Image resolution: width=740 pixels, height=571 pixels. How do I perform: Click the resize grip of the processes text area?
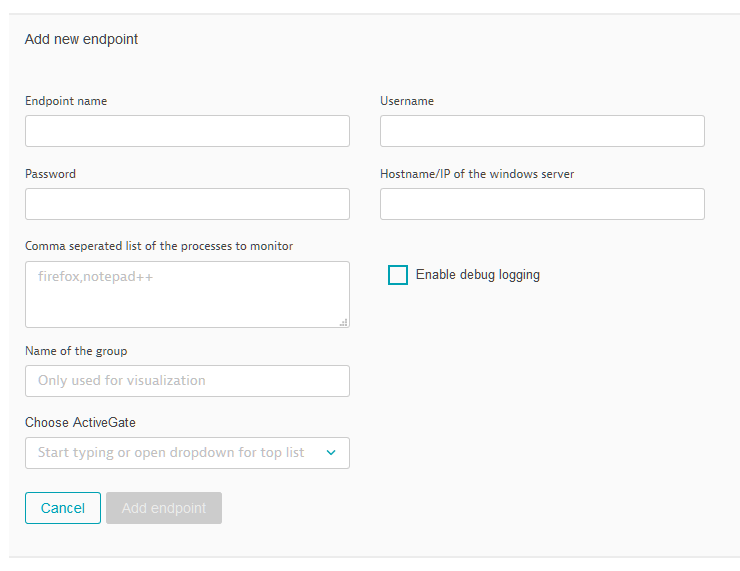[344, 322]
